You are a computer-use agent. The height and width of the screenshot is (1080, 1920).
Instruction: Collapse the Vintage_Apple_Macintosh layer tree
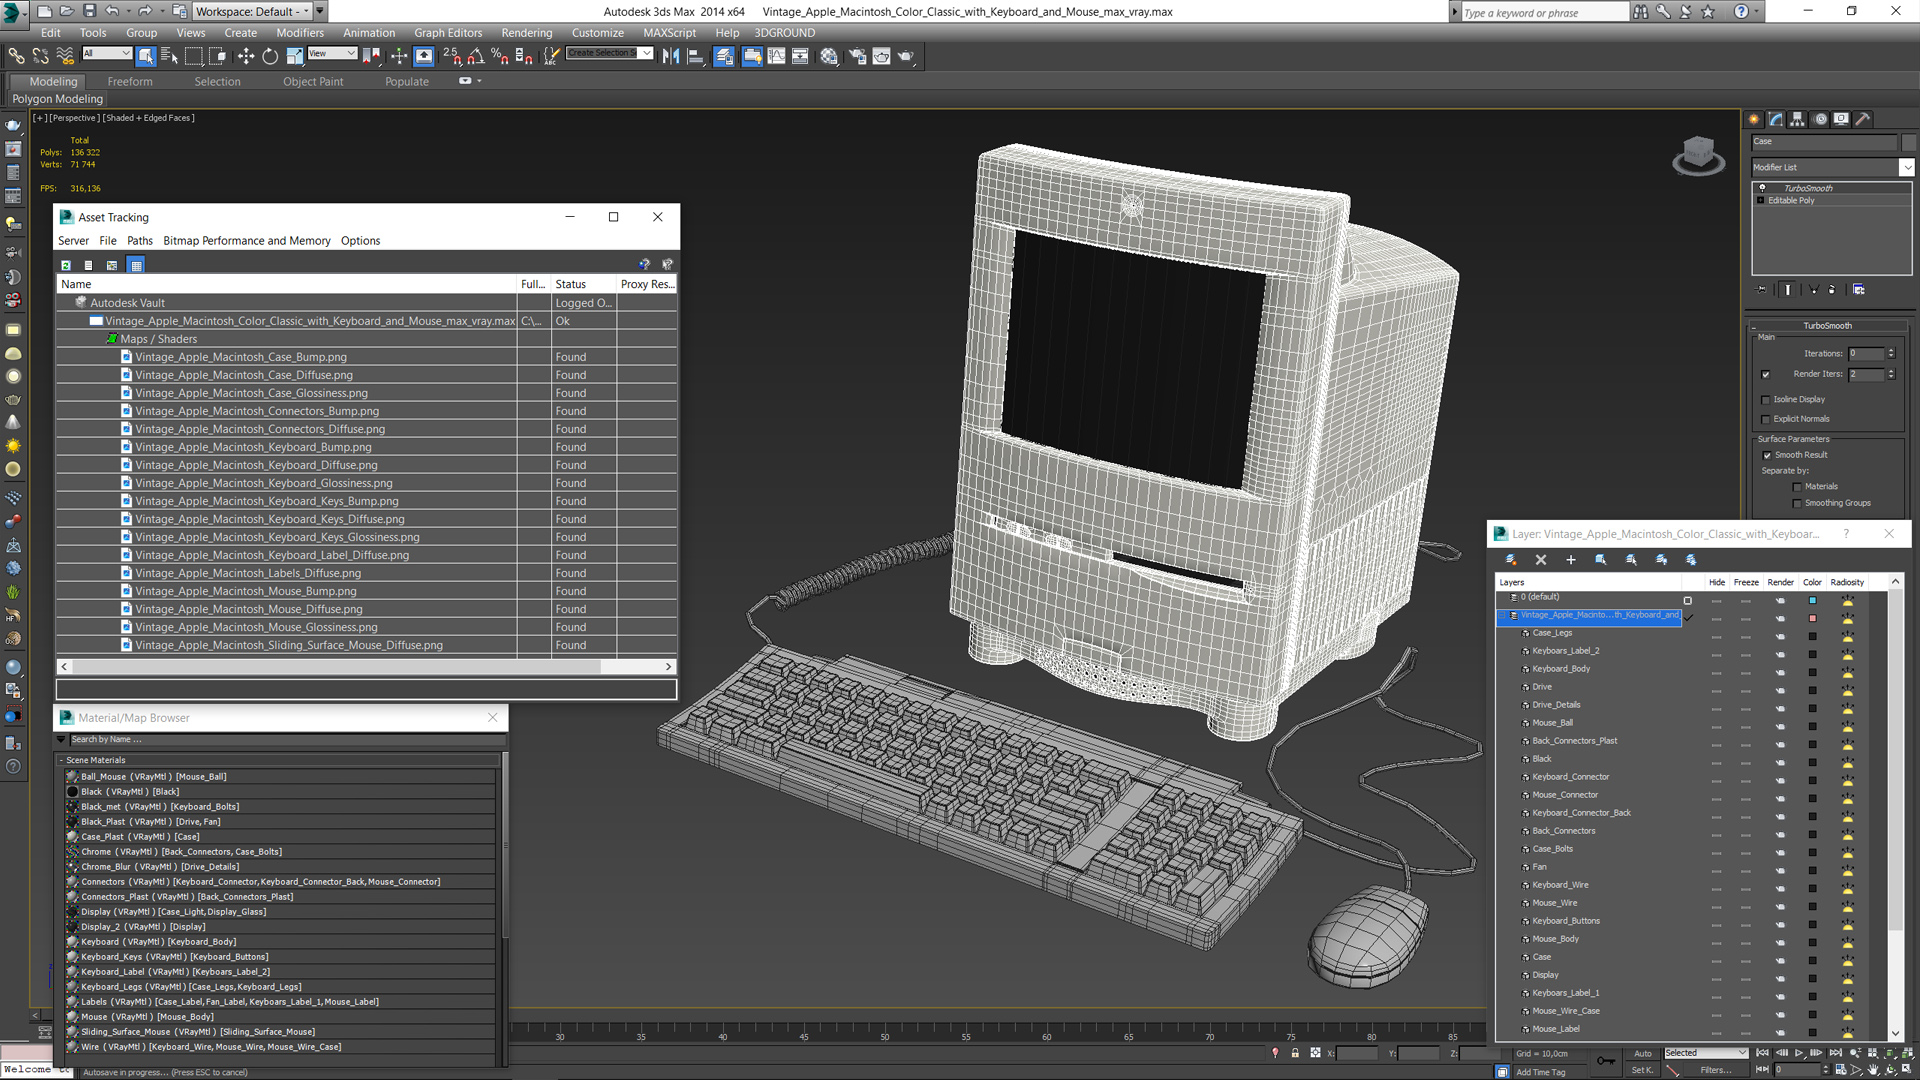click(x=1502, y=615)
